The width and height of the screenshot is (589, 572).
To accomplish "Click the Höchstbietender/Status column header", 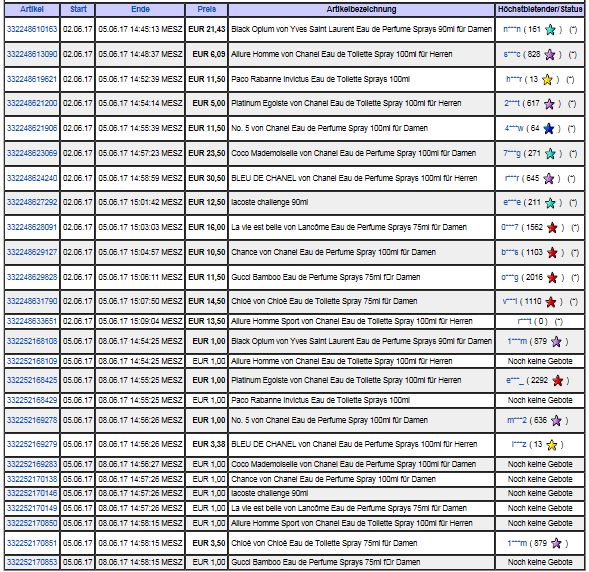I will 540,9.
